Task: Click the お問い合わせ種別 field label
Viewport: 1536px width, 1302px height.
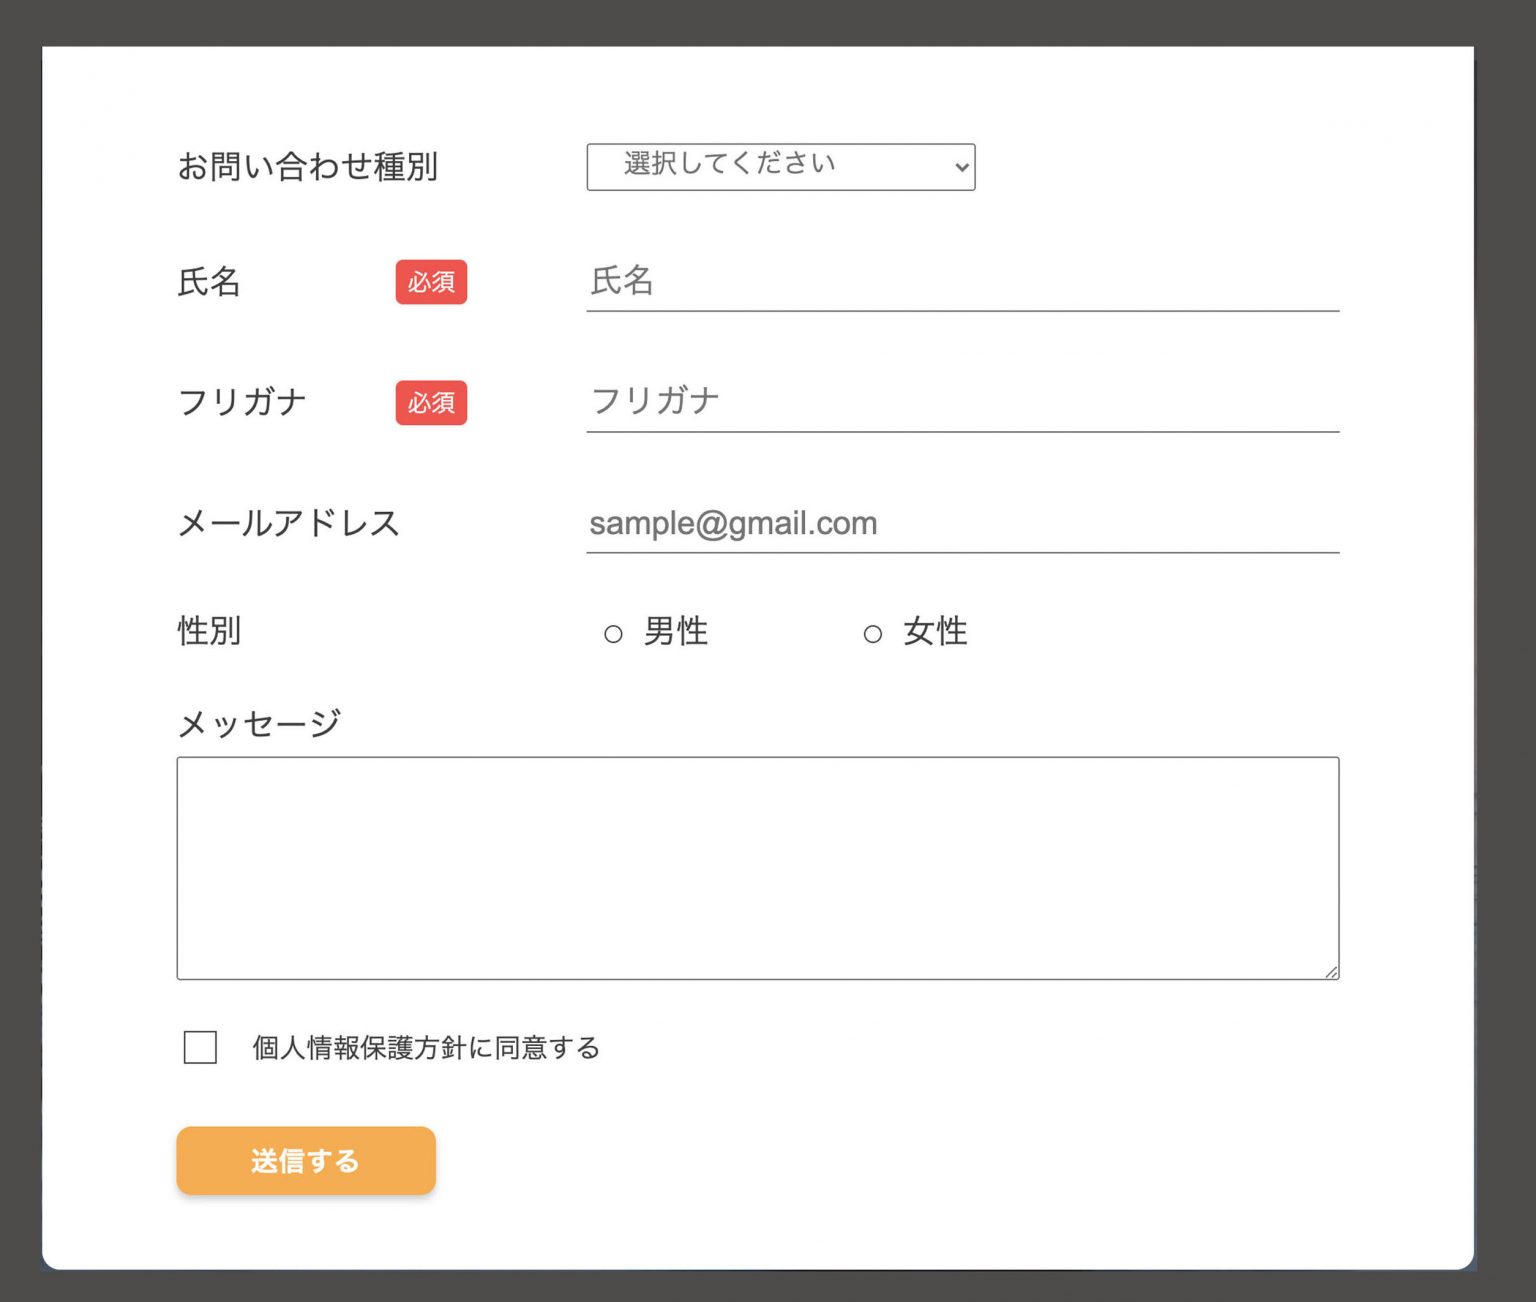Action: [308, 167]
